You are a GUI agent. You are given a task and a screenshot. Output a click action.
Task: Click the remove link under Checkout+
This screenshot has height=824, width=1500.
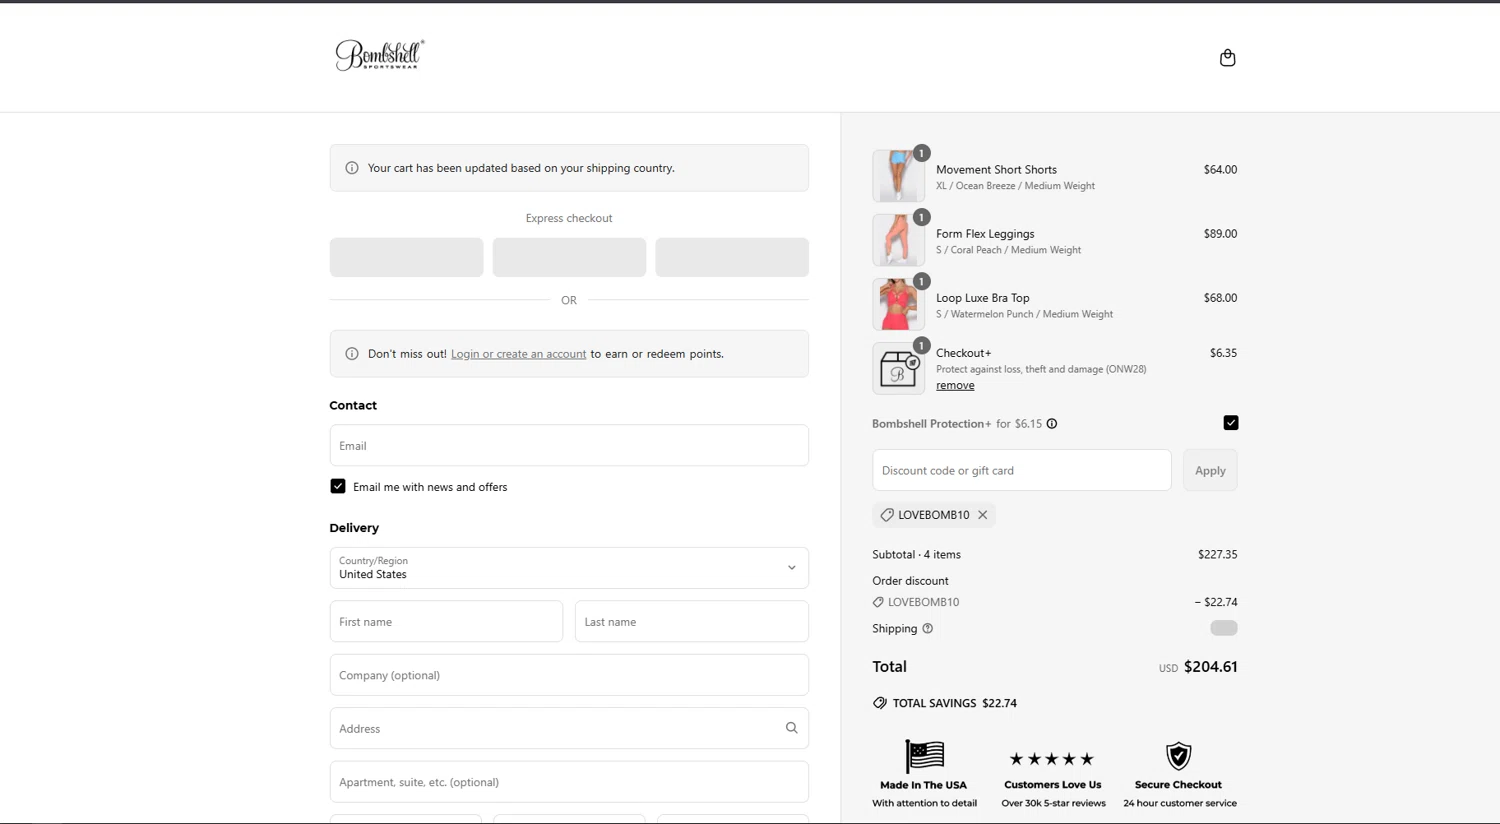pos(955,385)
